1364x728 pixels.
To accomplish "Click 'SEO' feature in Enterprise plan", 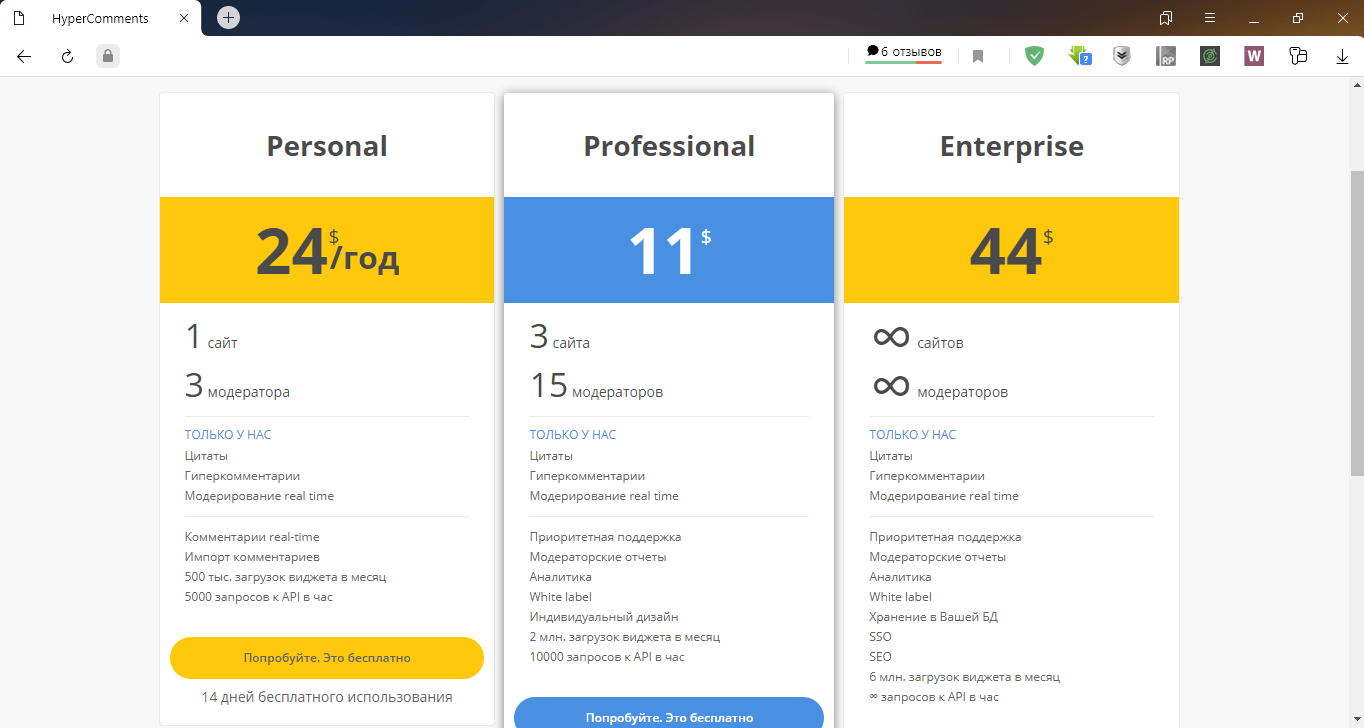I will pyautogui.click(x=881, y=657).
